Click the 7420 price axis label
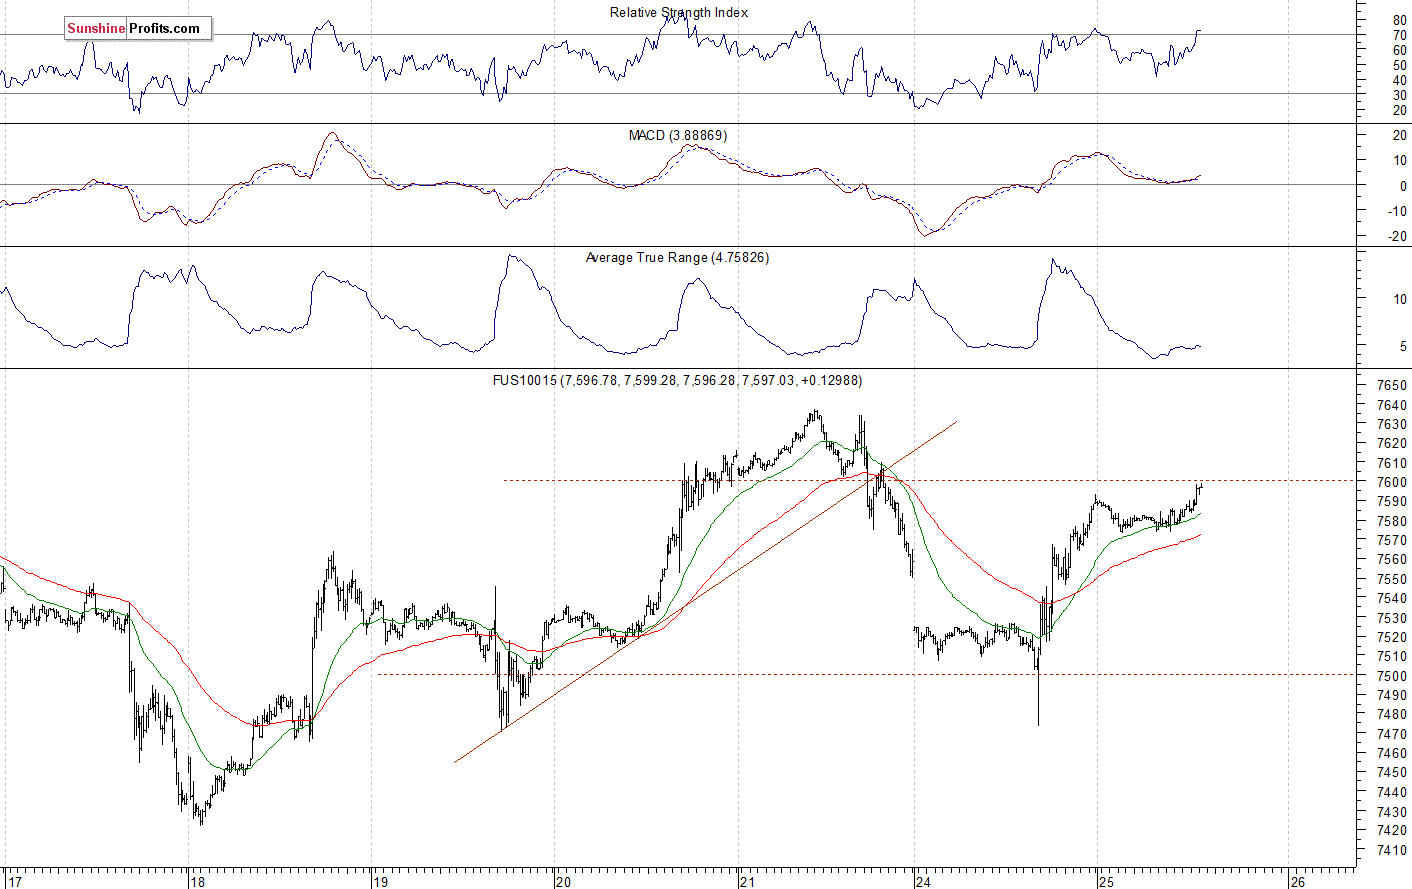 (x=1392, y=830)
